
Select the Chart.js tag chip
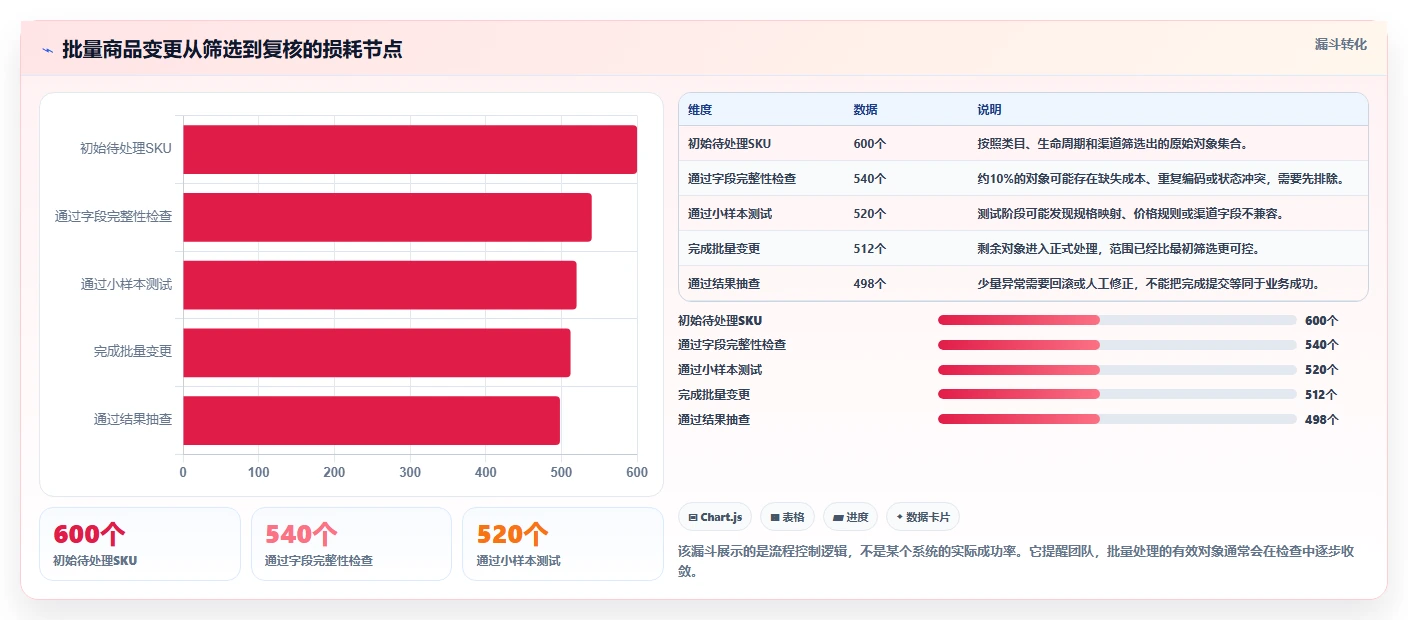tap(715, 517)
